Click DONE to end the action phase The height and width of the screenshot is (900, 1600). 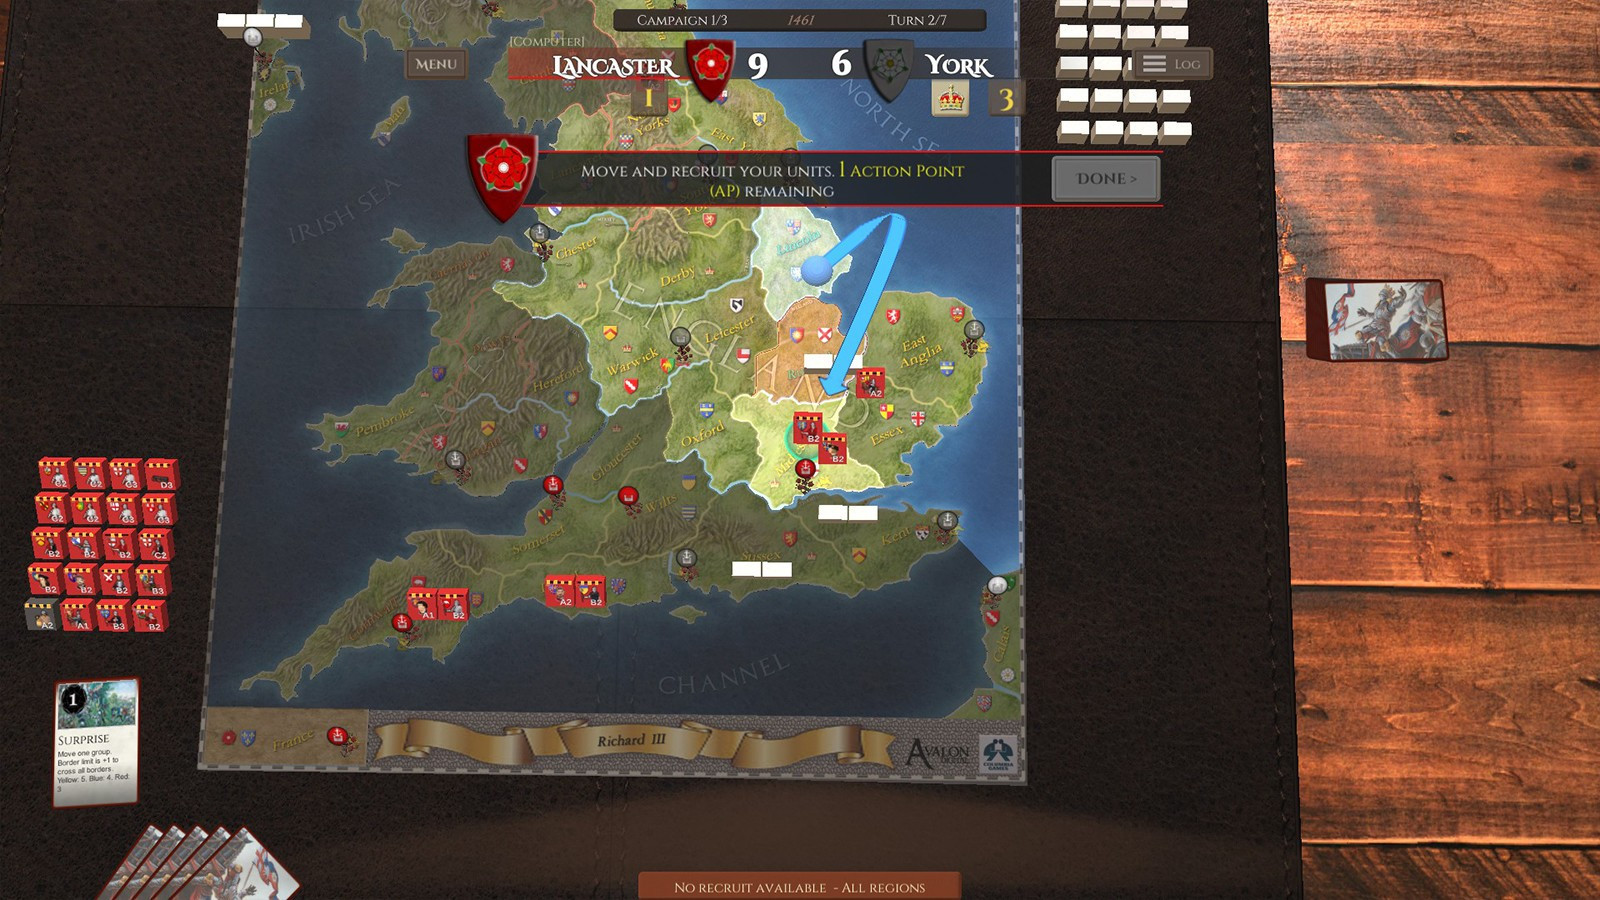[1106, 178]
